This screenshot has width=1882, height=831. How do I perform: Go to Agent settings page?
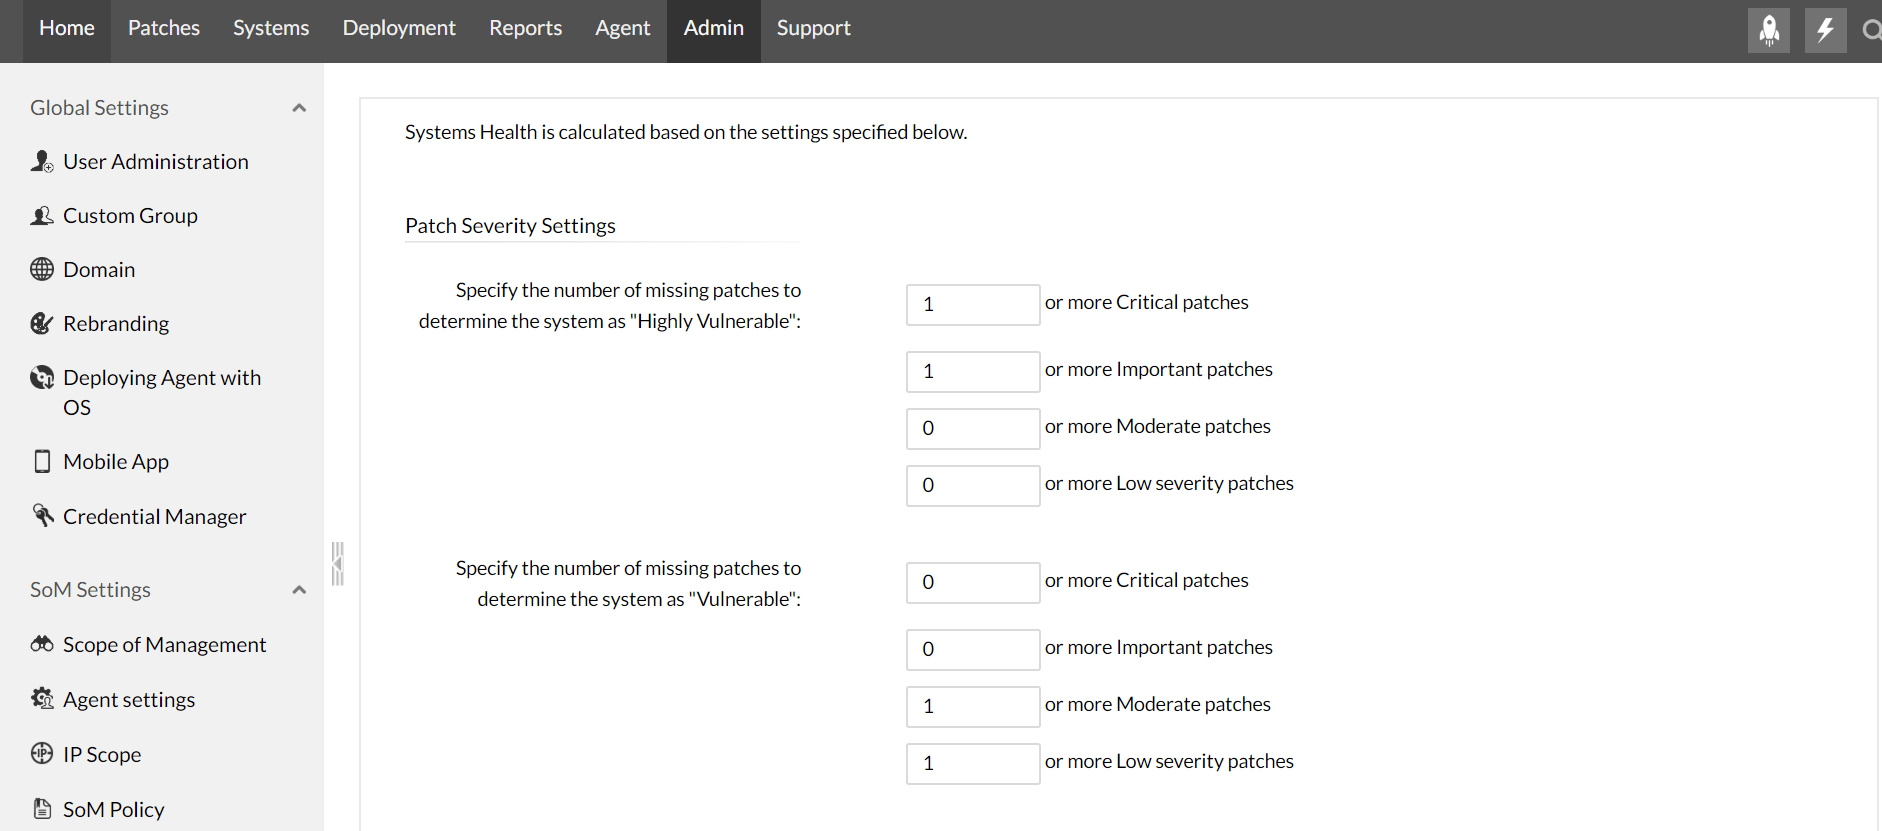pyautogui.click(x=129, y=700)
